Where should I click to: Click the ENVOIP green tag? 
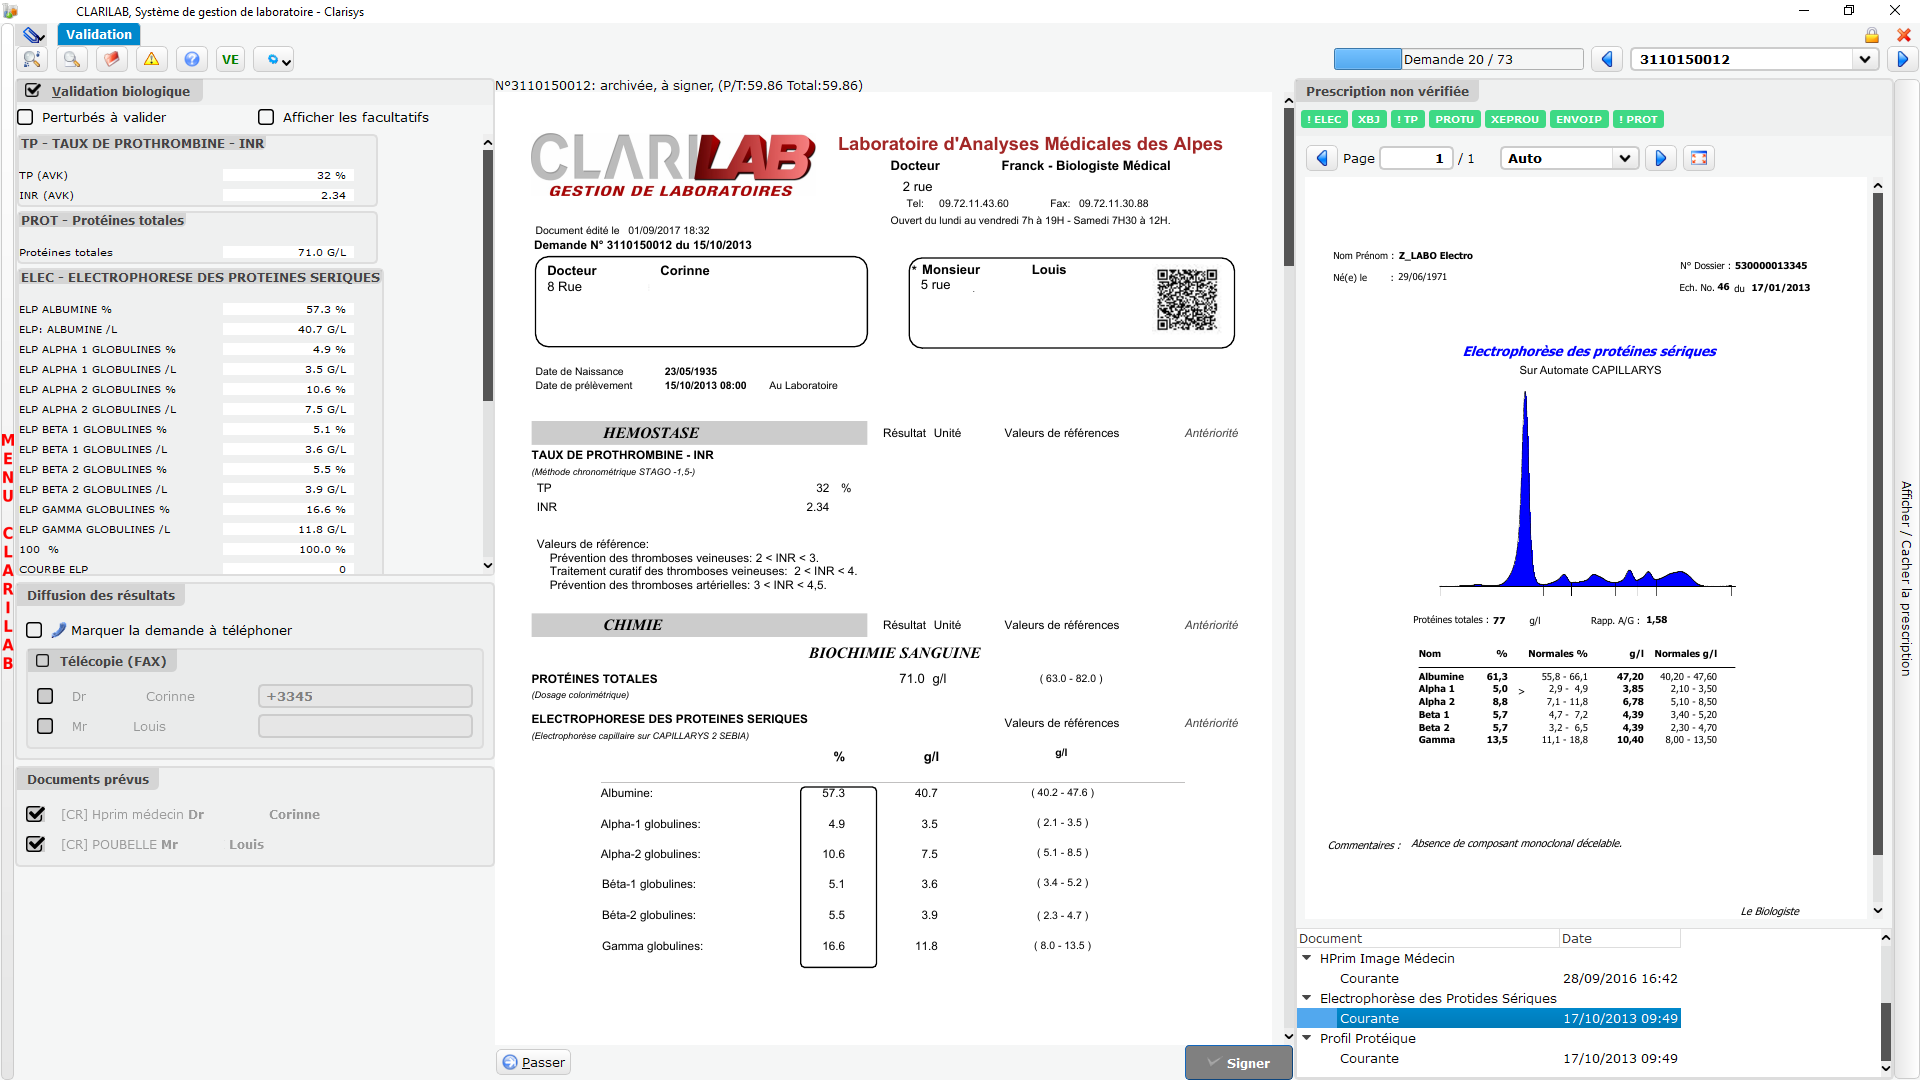(1579, 119)
